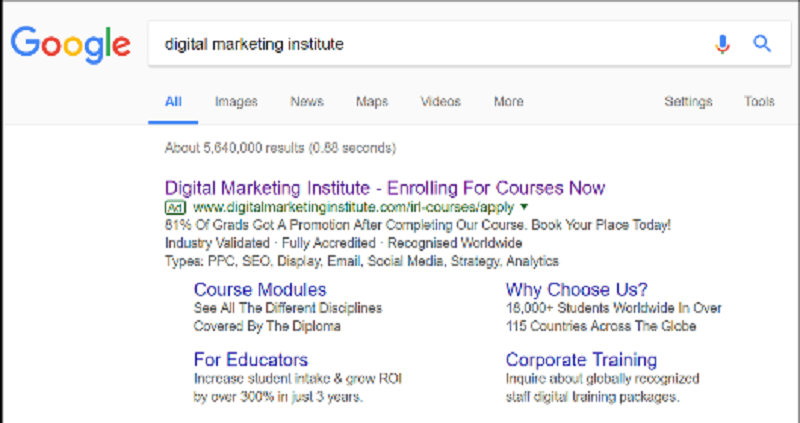Expand the dropdown arrow beside ad URL
The image size is (800, 423).
(x=524, y=208)
